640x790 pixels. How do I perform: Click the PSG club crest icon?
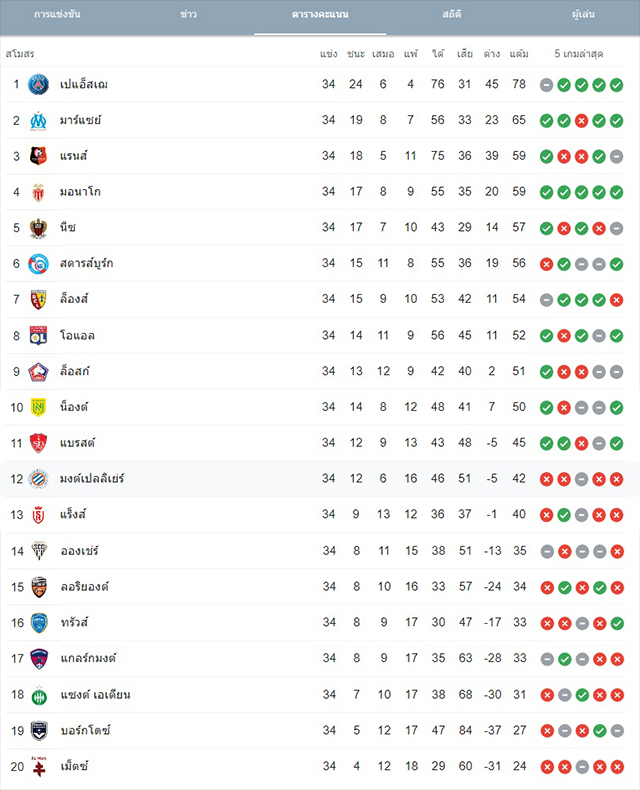38,85
